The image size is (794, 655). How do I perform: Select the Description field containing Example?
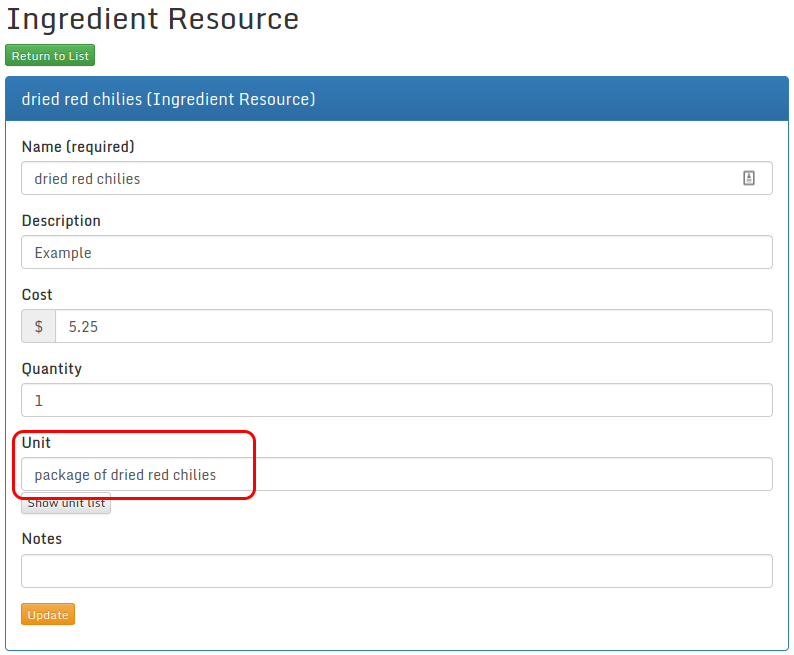[x=396, y=252]
